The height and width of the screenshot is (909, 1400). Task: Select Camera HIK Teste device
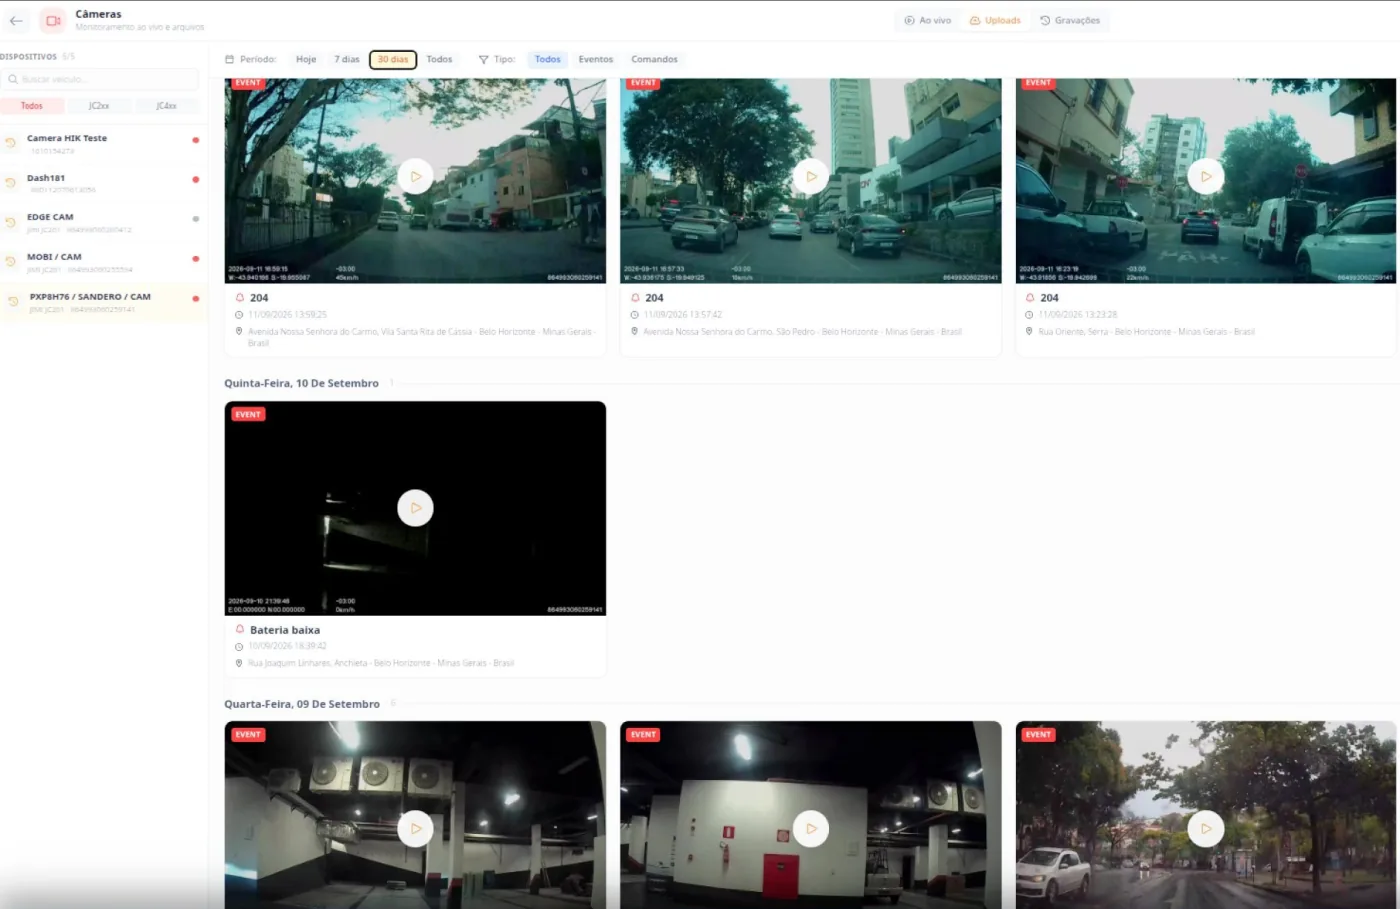[x=104, y=143]
